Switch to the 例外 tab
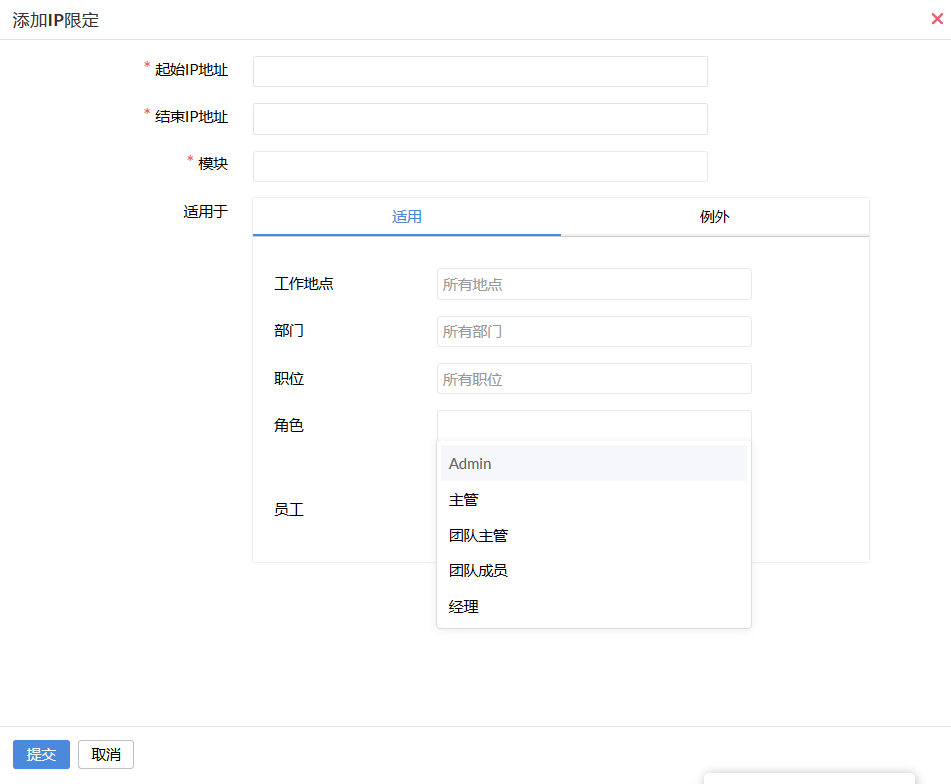The width and height of the screenshot is (951, 784). click(x=714, y=217)
